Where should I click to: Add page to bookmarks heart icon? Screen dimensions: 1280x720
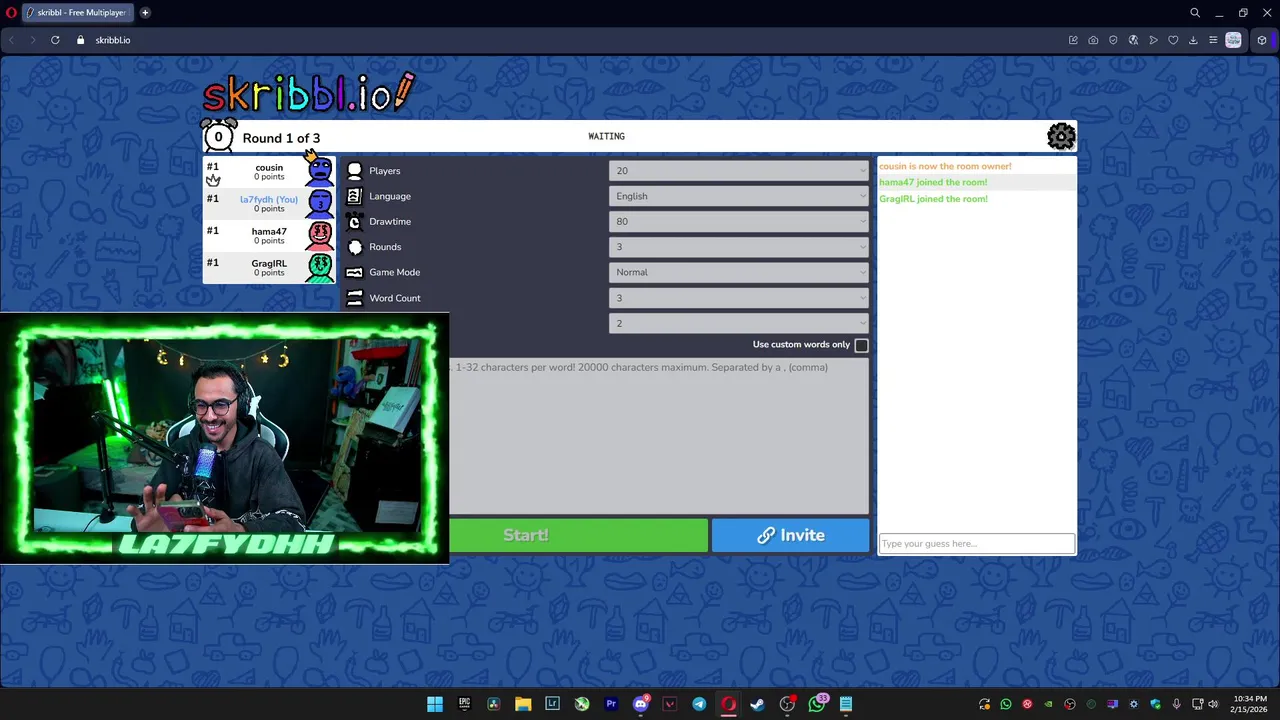tap(1173, 40)
